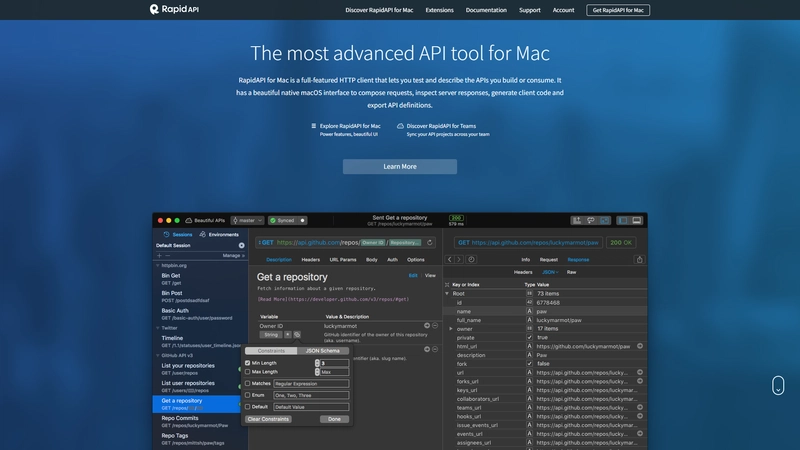Click the arrow icon in the events_url row

[640, 433]
